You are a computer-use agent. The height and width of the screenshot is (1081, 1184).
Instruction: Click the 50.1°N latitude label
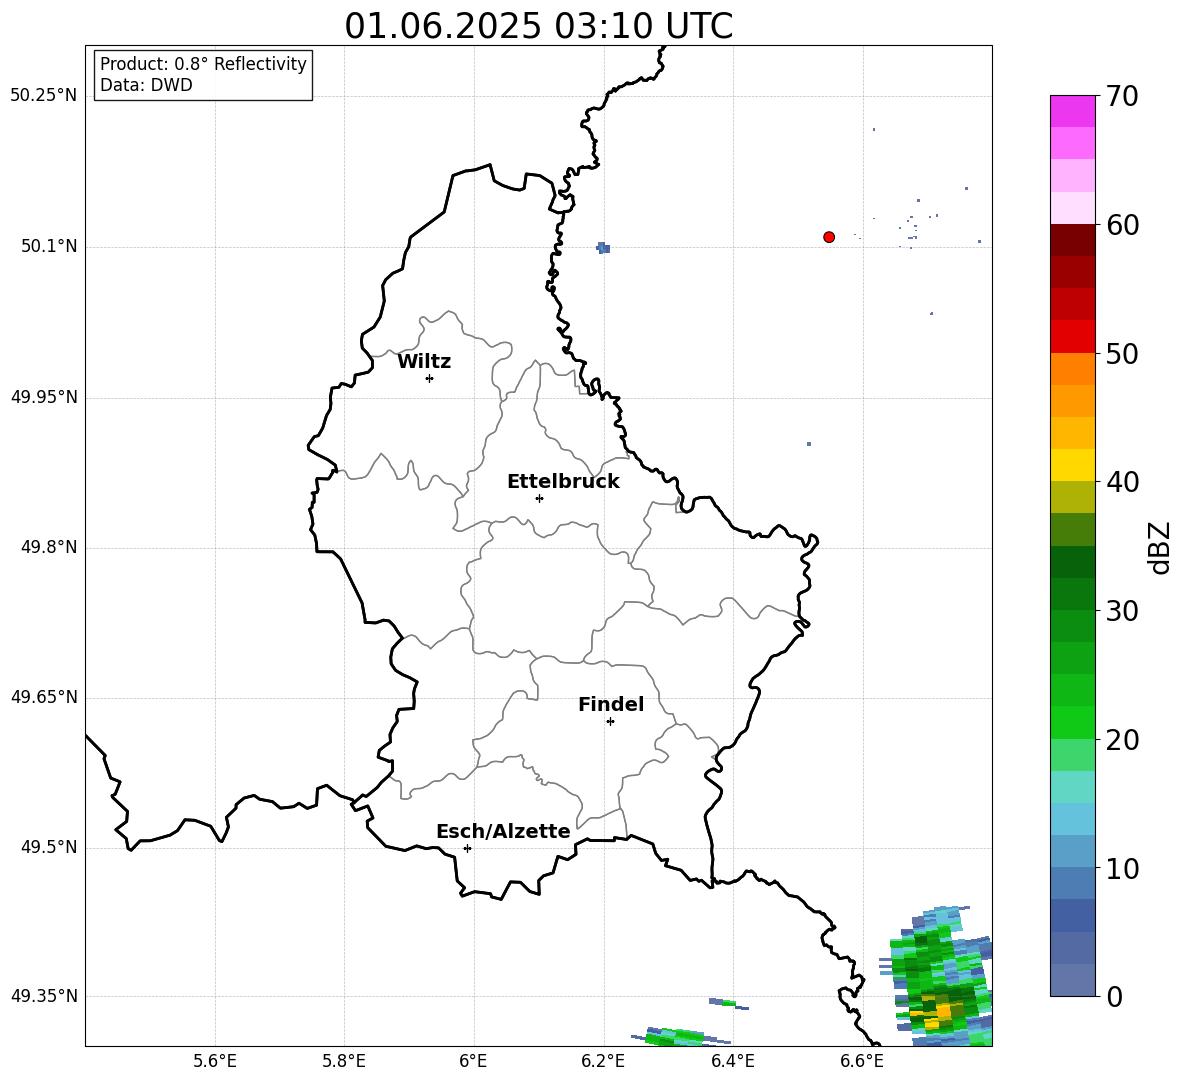click(49, 247)
